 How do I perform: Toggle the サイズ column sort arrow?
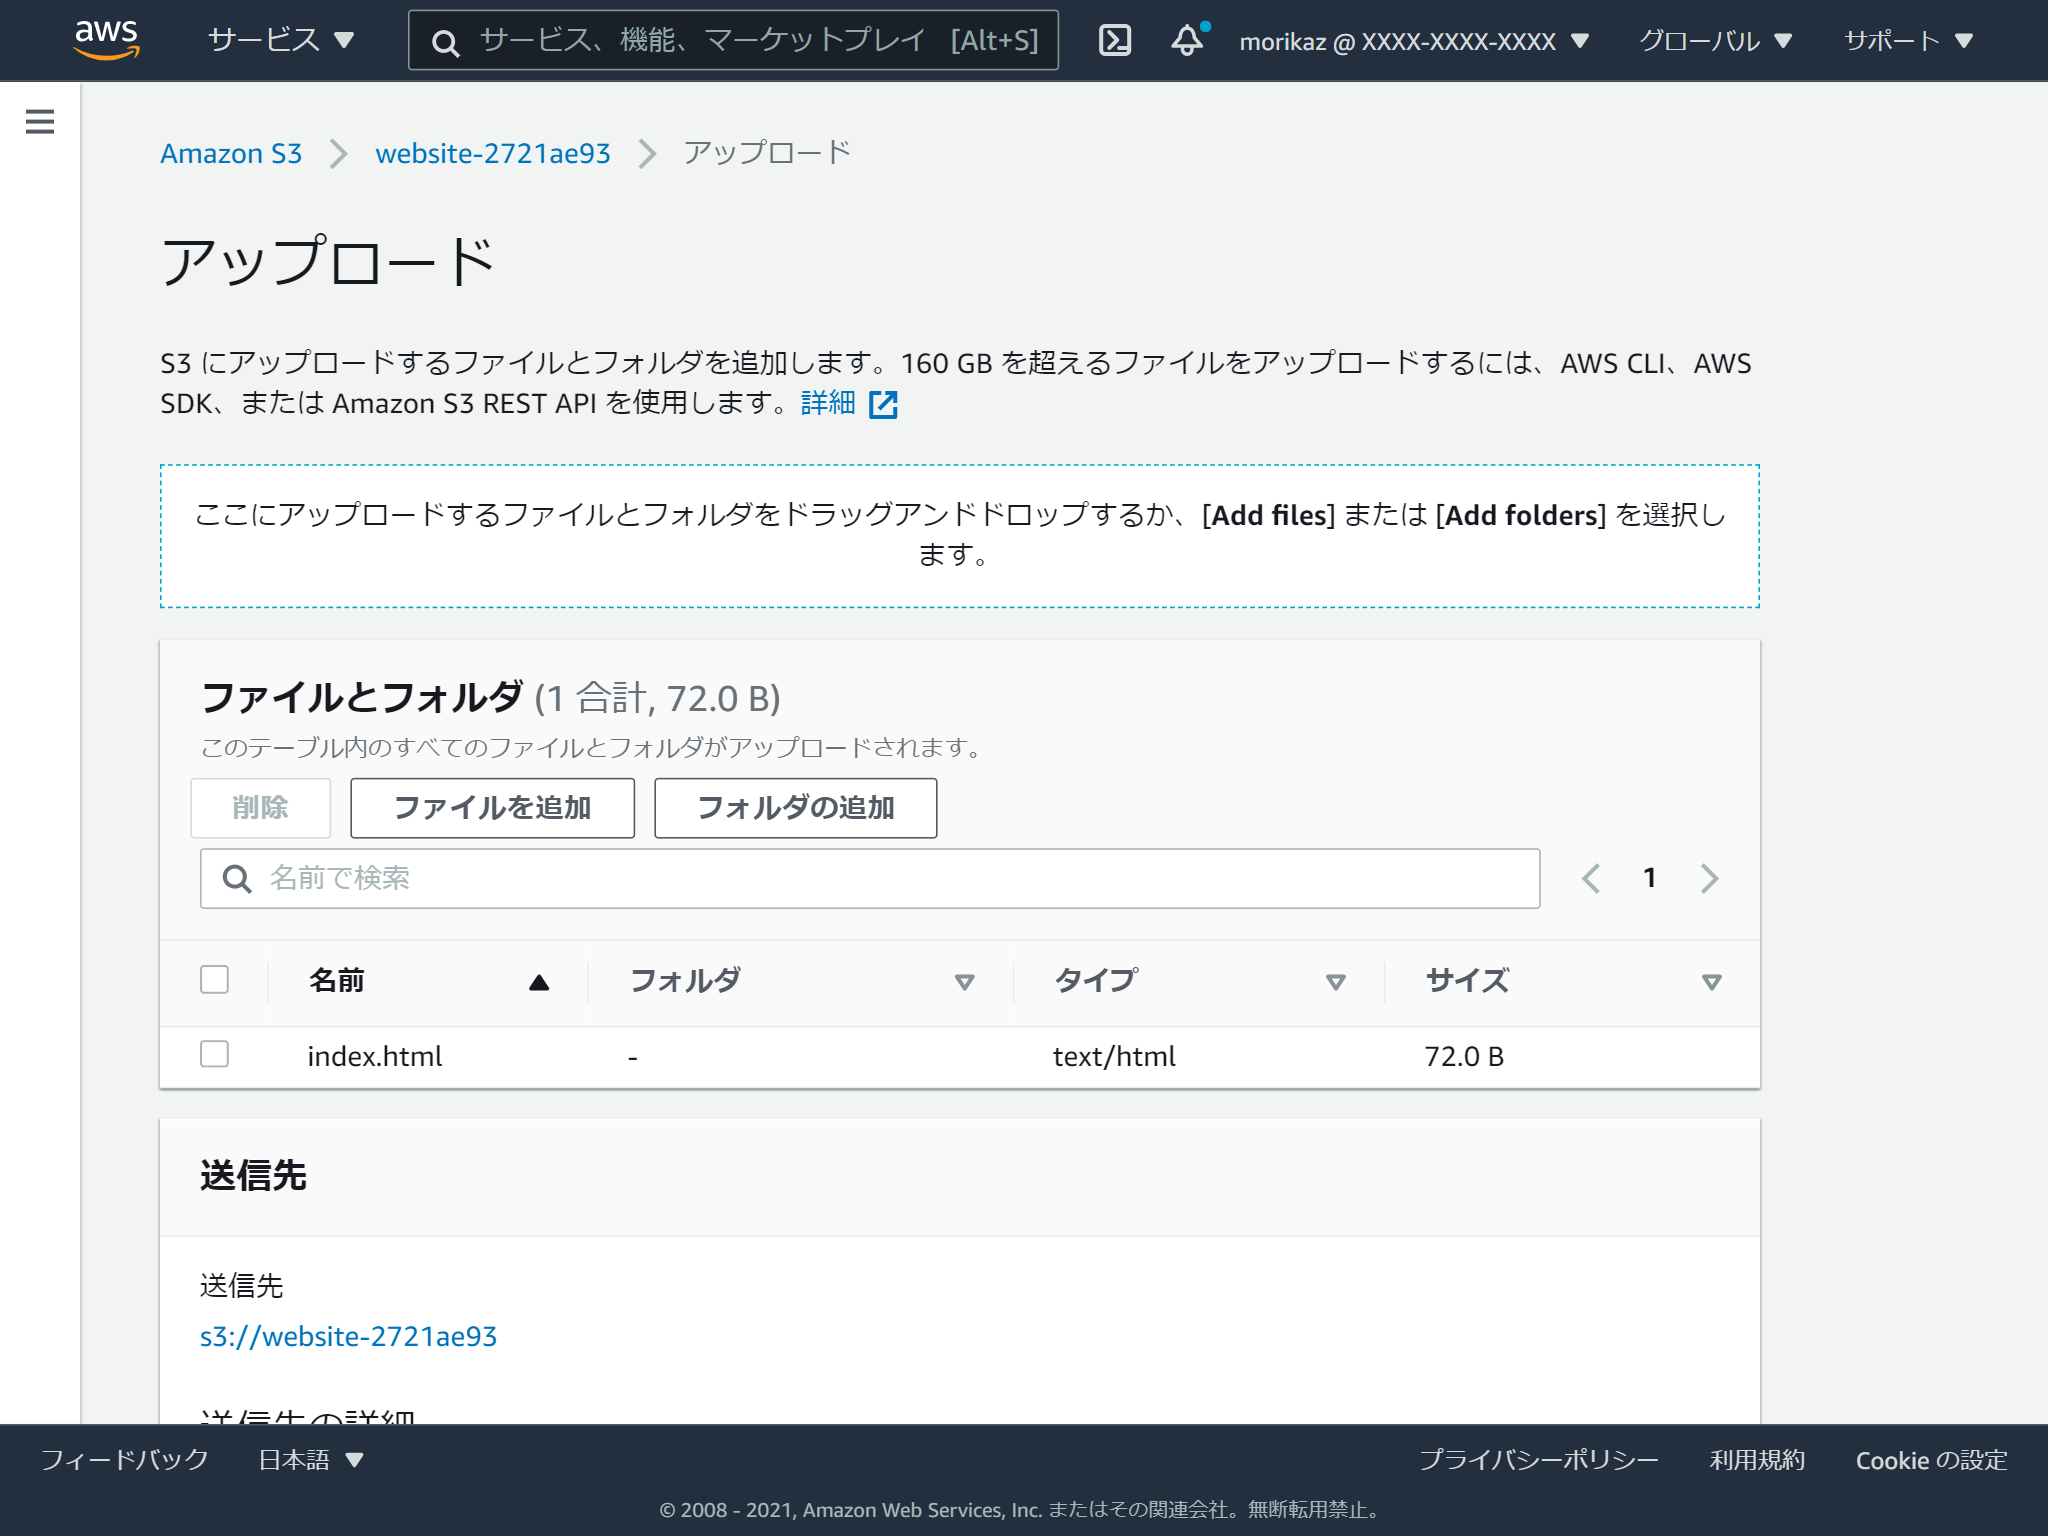click(x=1711, y=981)
